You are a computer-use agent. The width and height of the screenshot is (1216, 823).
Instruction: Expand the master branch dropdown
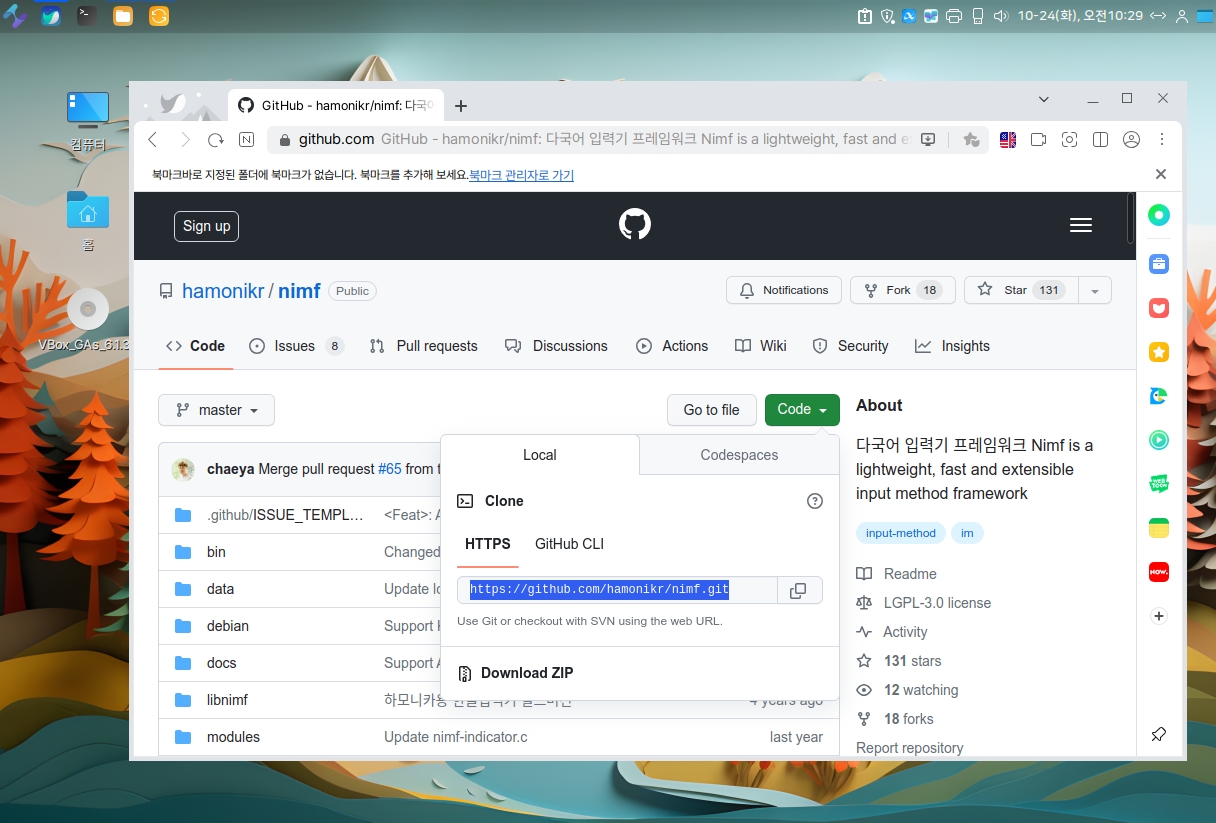tap(216, 410)
